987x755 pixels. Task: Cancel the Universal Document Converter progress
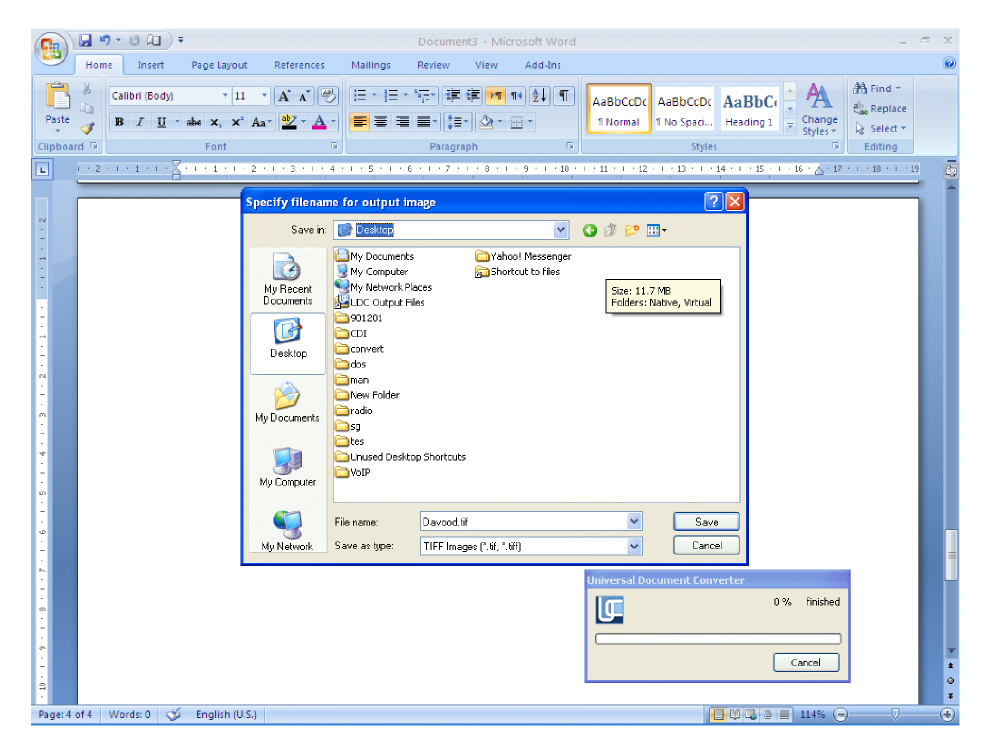click(806, 662)
